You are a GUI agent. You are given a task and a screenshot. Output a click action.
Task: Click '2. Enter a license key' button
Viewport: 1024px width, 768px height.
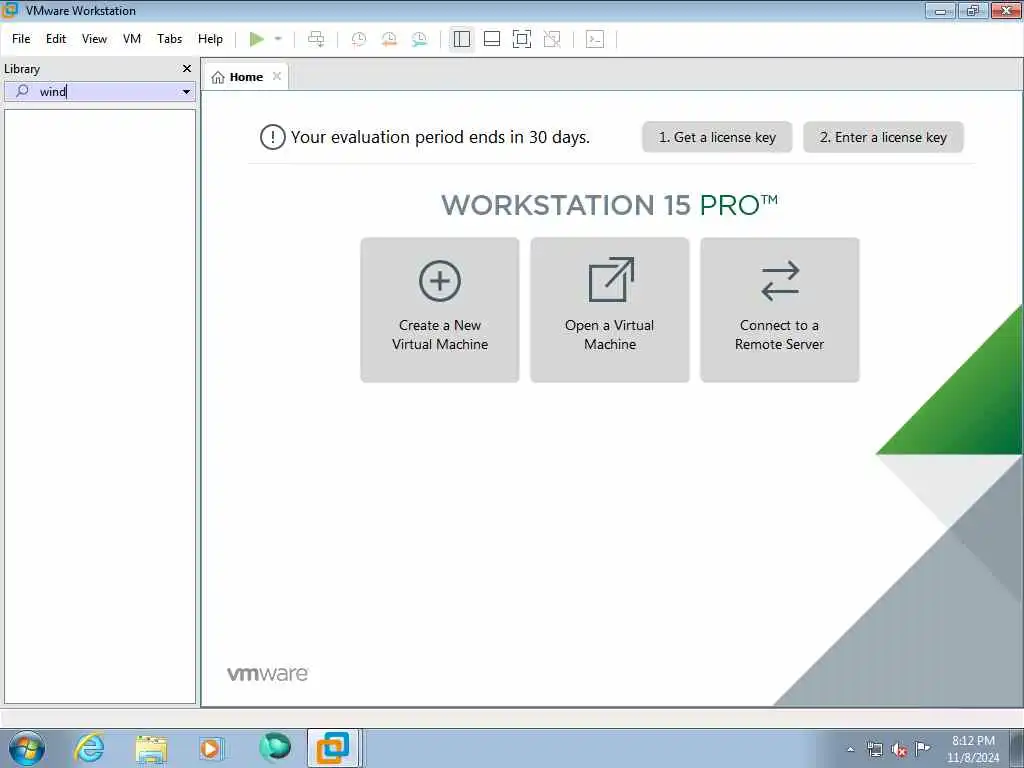pos(883,137)
